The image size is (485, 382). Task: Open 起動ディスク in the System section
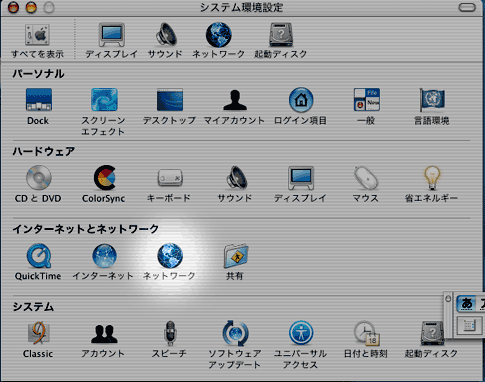[432, 333]
